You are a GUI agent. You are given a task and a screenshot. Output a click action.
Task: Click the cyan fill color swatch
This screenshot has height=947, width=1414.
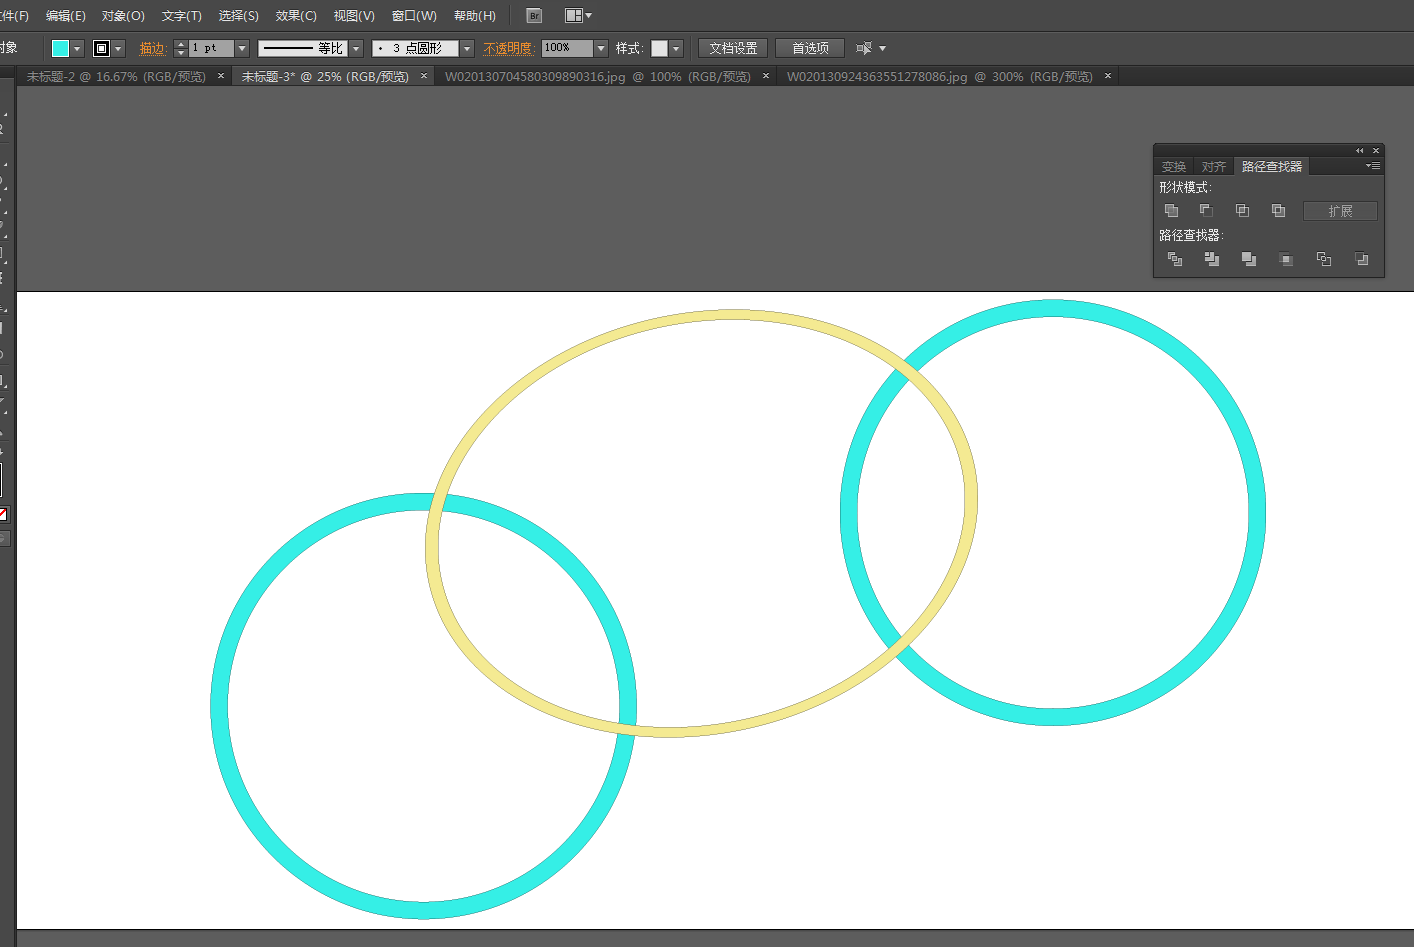[x=60, y=48]
